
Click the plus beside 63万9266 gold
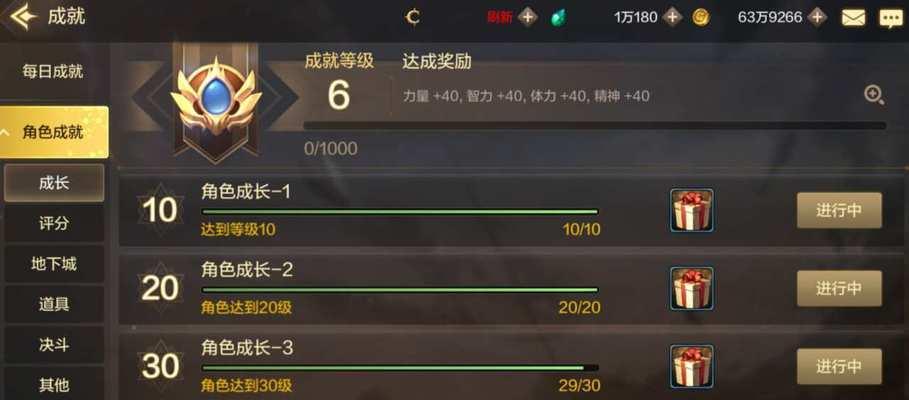click(x=817, y=17)
